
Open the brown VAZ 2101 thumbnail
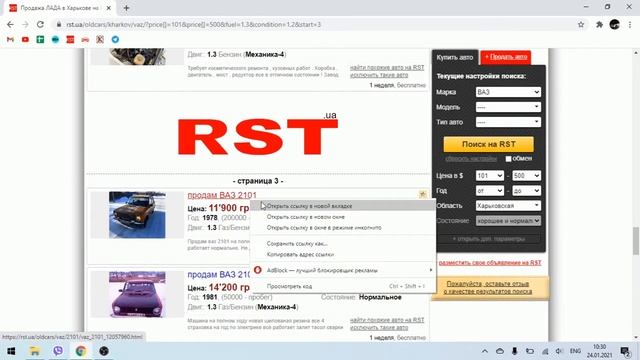tap(137, 215)
